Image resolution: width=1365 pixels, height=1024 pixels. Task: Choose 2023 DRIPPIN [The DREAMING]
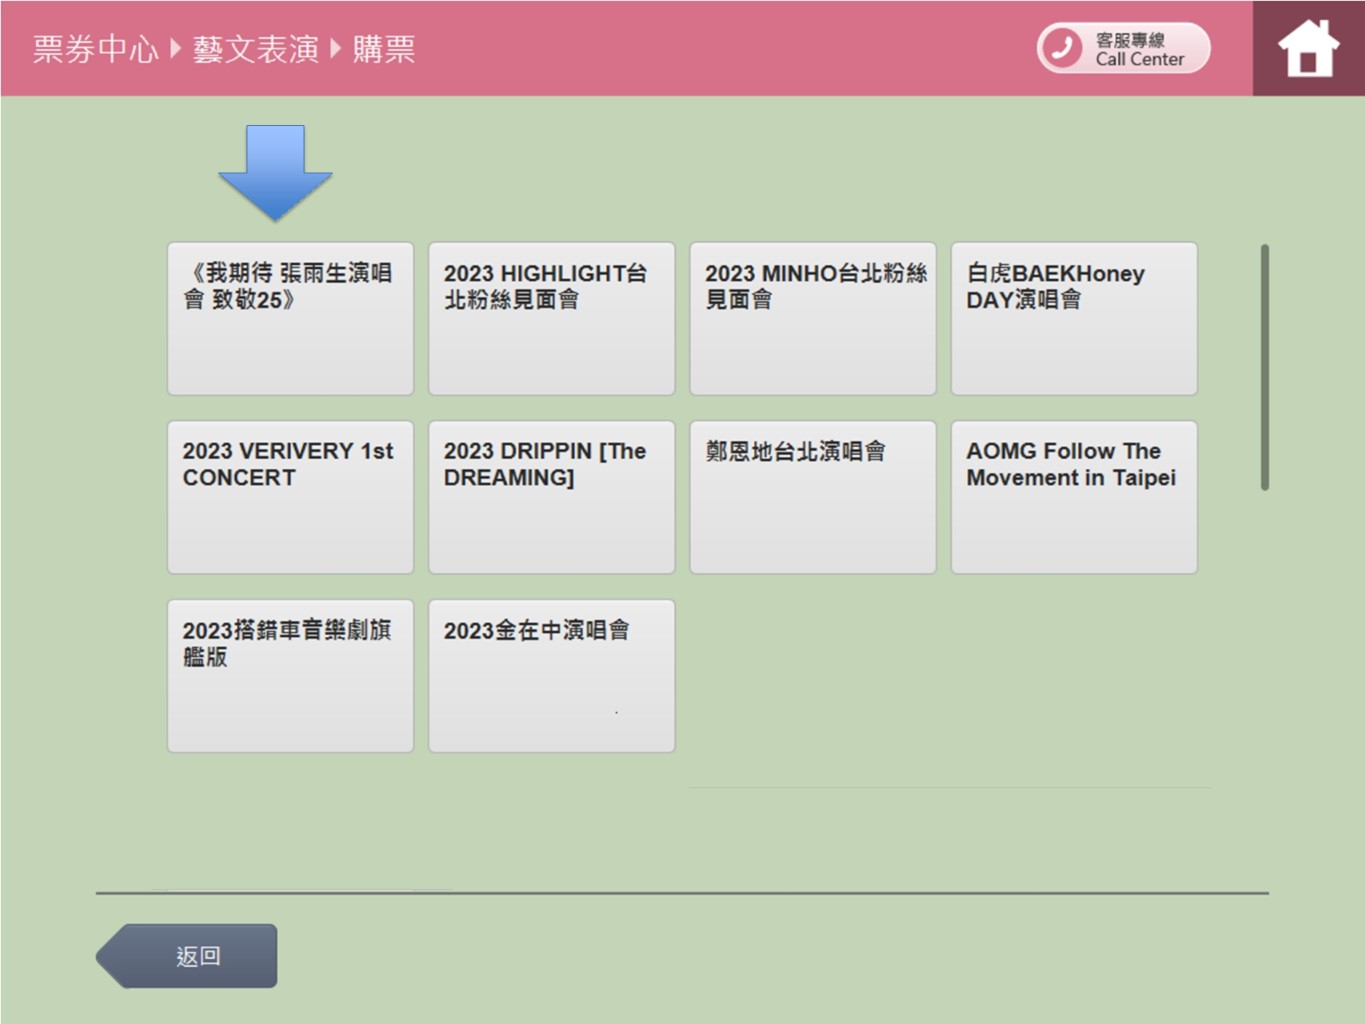tap(551, 497)
